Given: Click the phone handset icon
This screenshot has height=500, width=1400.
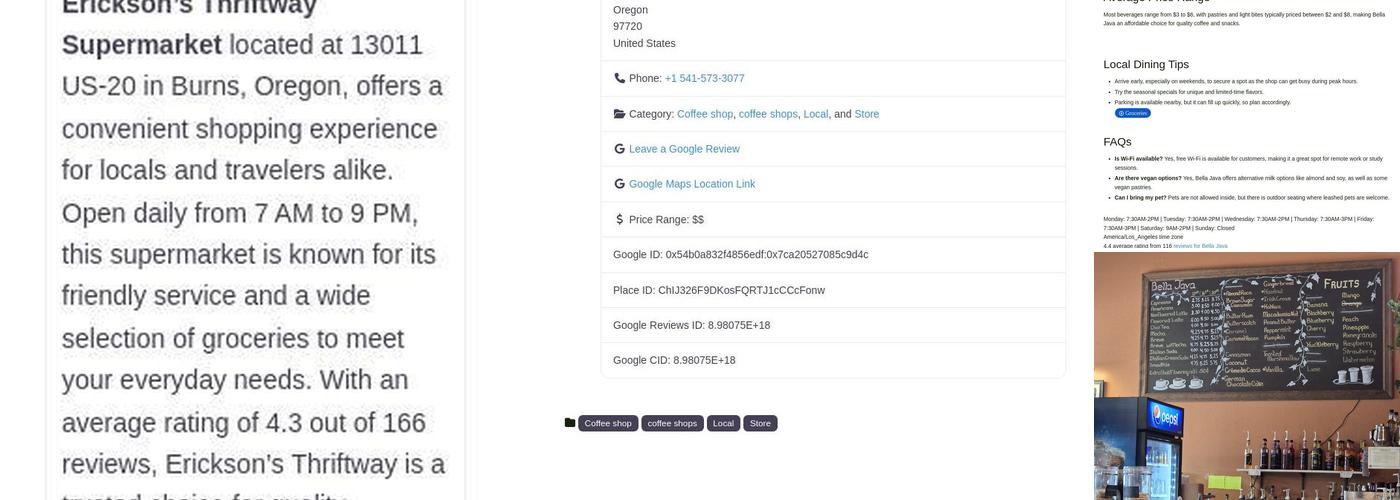Looking at the screenshot, I should coord(620,78).
